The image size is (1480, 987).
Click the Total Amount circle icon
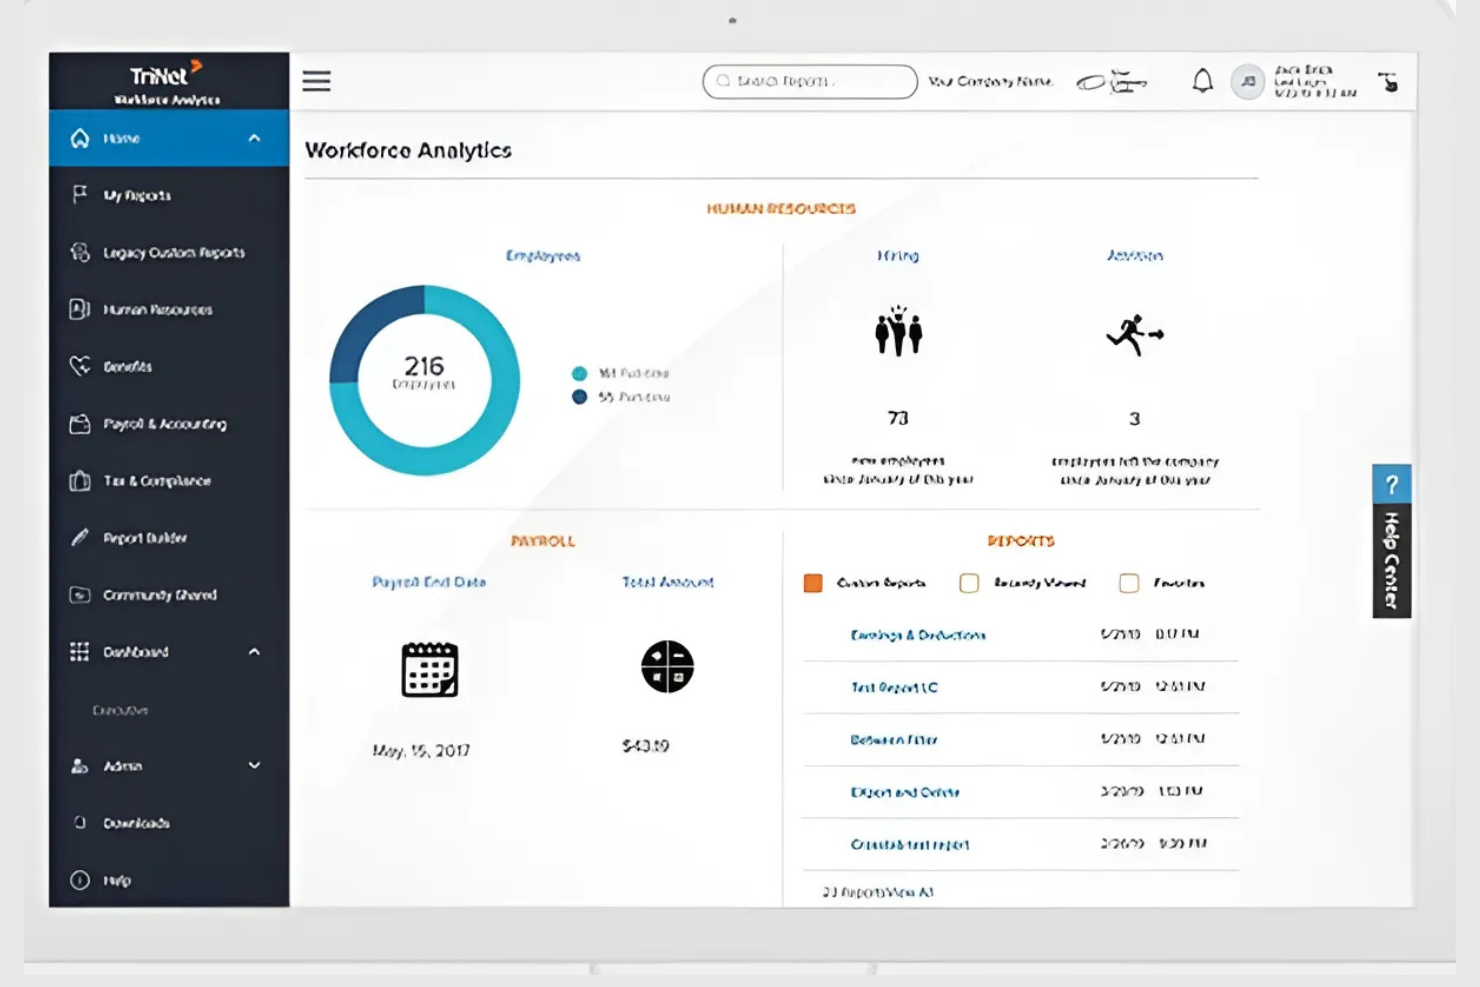[x=667, y=667]
